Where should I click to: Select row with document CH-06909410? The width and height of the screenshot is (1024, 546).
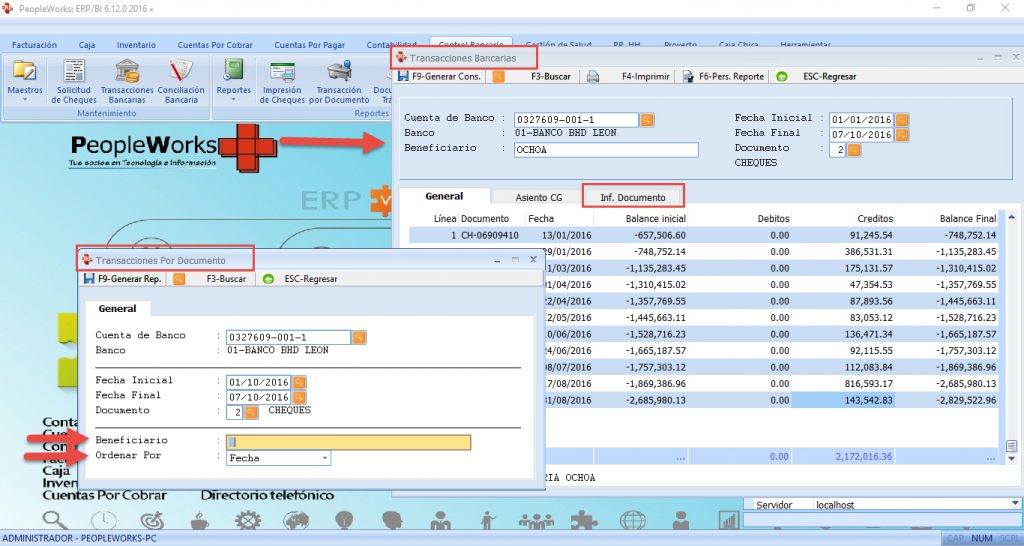[703, 235]
